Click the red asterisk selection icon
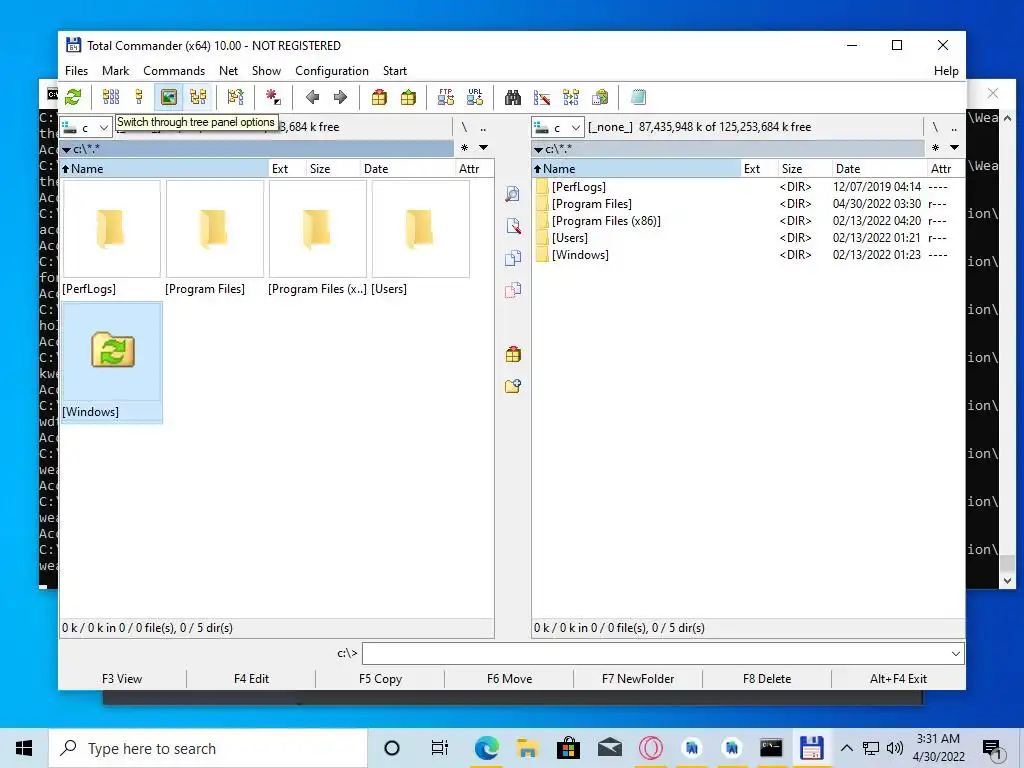The image size is (1024, 768). pos(272,97)
